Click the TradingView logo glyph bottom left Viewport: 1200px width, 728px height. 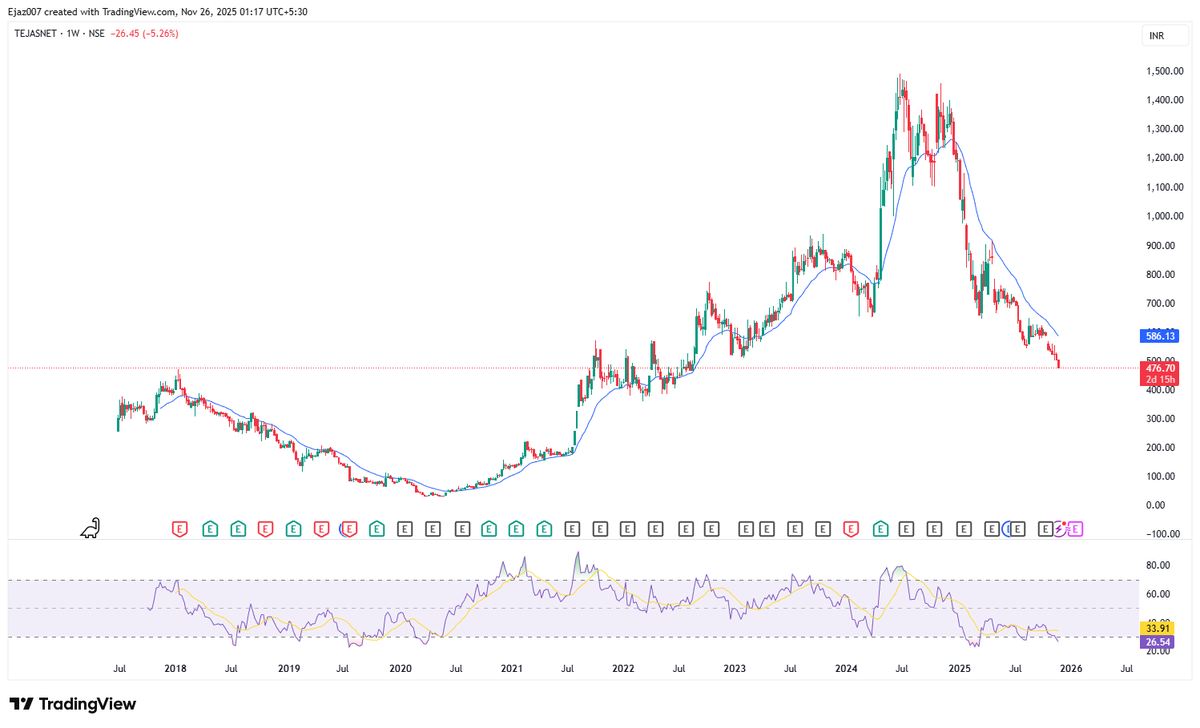click(x=22, y=704)
